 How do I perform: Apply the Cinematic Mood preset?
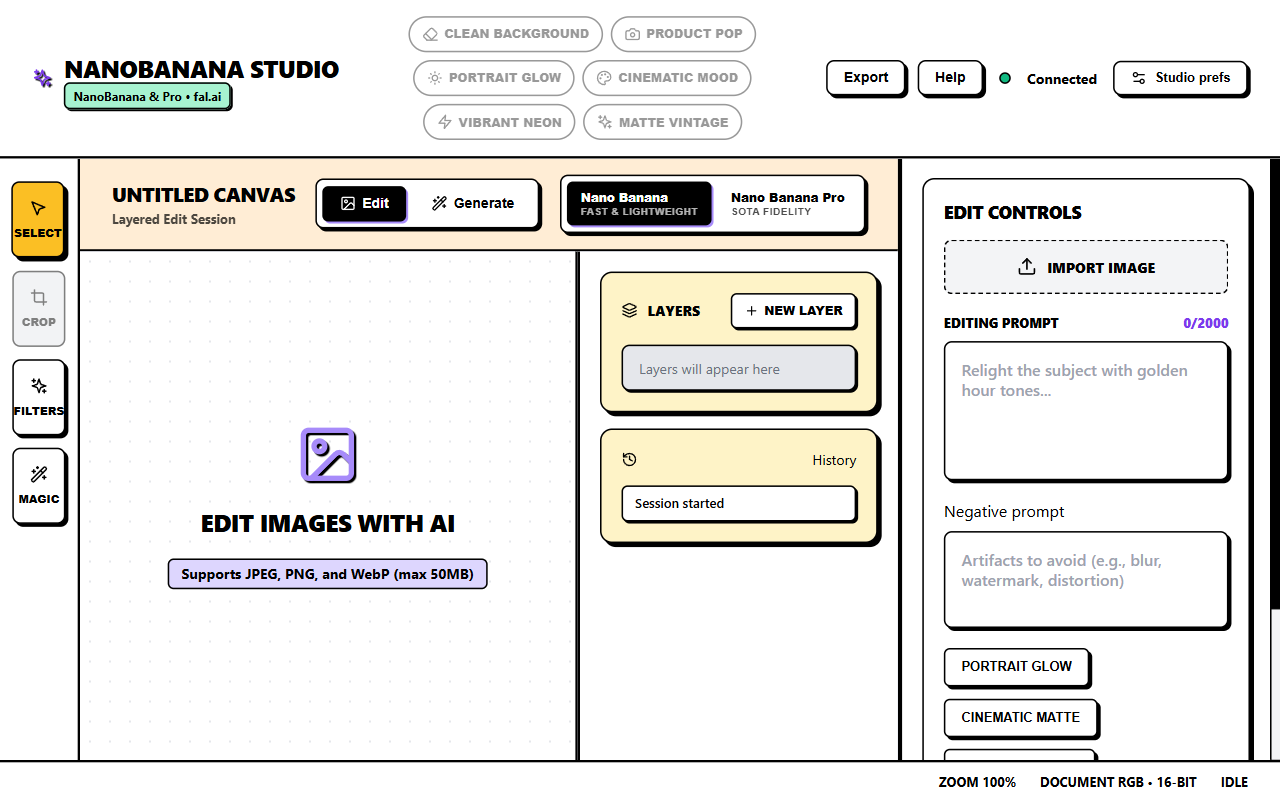point(667,78)
